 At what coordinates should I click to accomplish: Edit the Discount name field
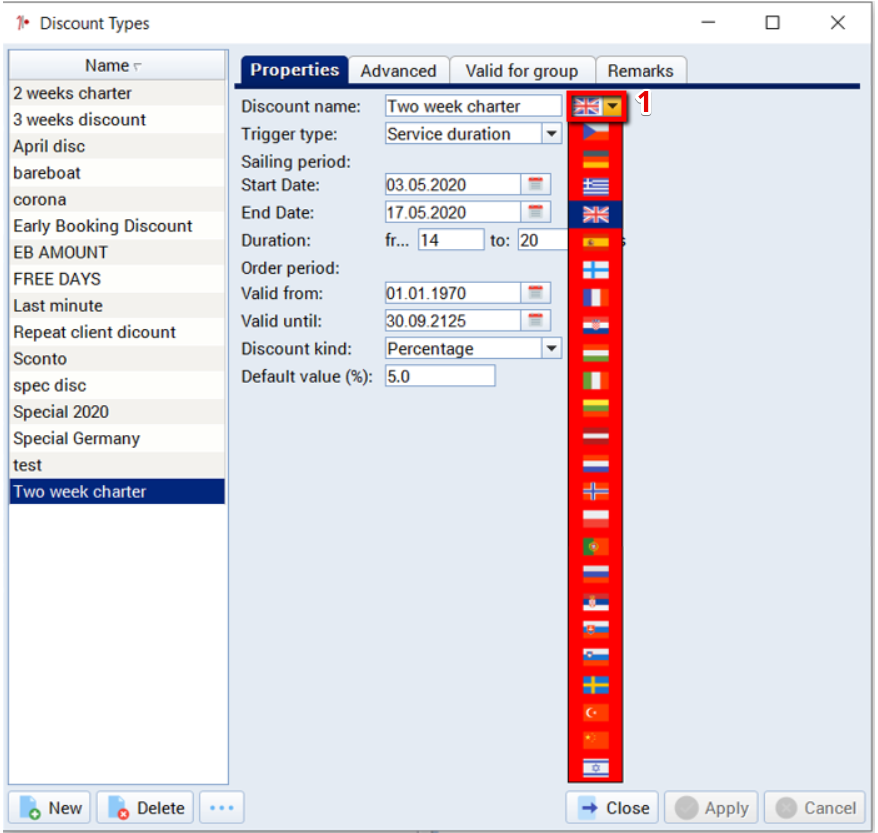[x=473, y=106]
